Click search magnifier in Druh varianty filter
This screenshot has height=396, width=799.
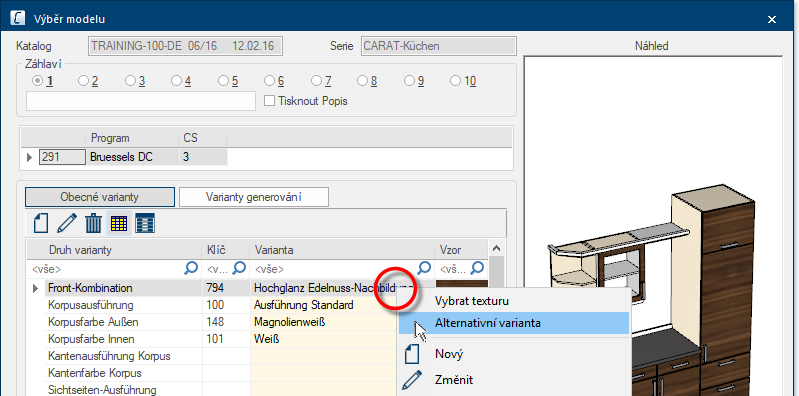coord(191,268)
